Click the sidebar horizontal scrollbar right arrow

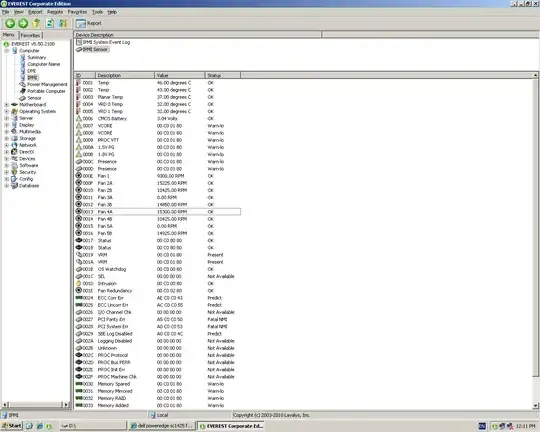tap(66, 404)
